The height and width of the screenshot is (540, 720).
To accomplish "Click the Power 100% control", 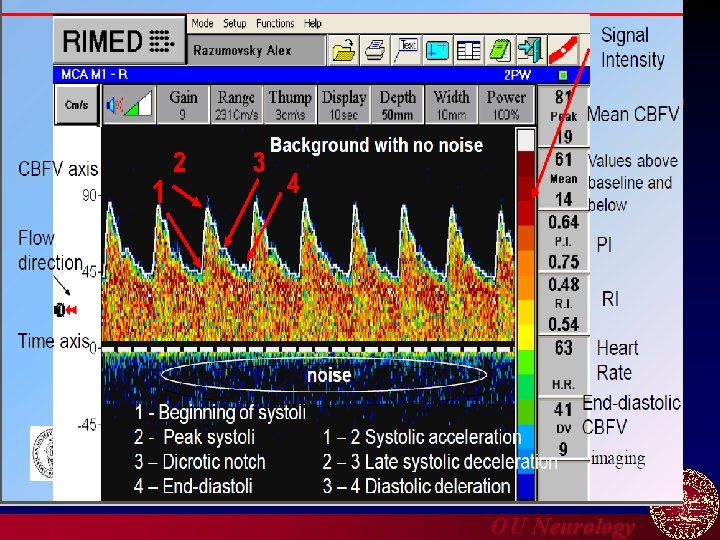I will [506, 105].
